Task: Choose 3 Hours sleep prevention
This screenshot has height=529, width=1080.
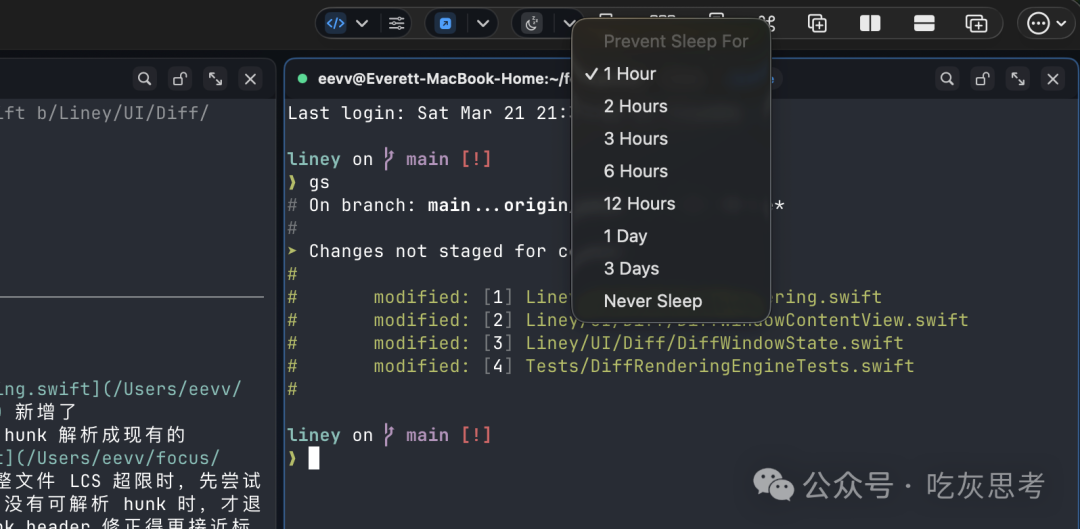Action: (x=671, y=138)
